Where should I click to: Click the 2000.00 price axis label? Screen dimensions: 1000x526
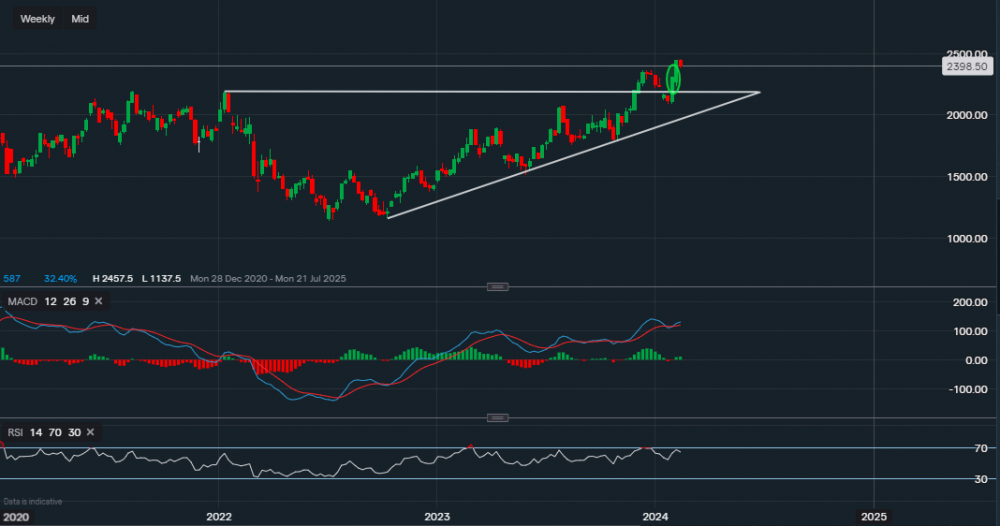click(967, 116)
